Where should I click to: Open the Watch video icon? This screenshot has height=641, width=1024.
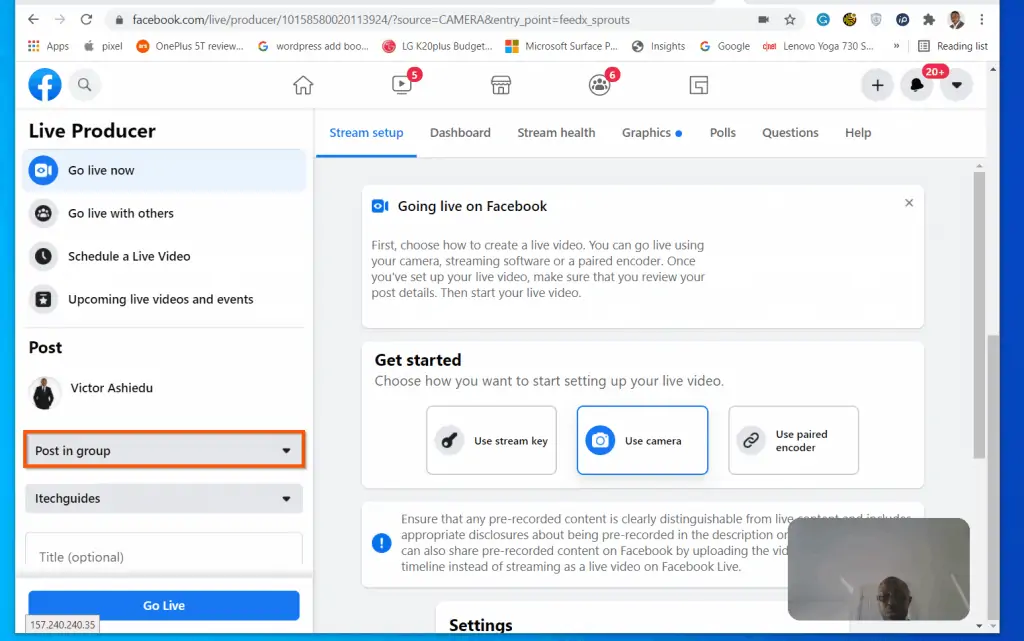[402, 85]
